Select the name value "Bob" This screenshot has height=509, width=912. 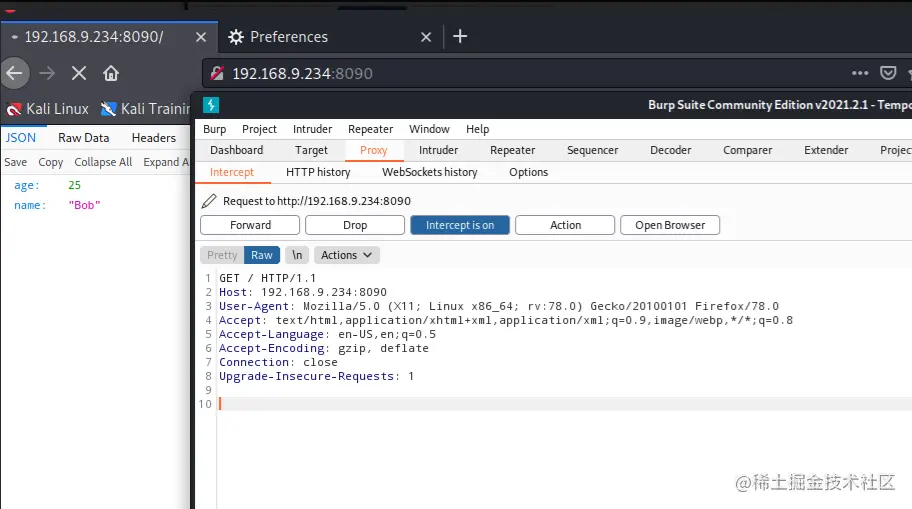click(84, 205)
